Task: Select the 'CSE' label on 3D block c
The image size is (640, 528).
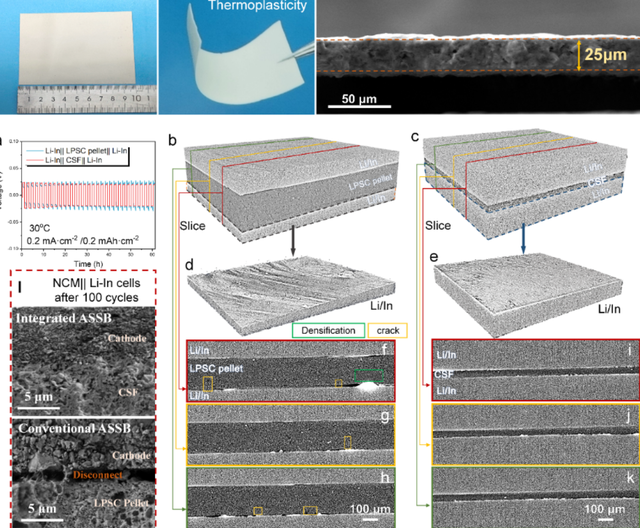Action: [598, 182]
